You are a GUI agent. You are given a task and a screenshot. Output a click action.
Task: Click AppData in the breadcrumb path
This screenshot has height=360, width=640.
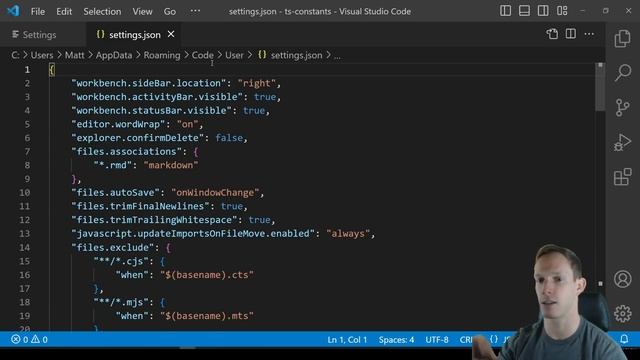(114, 55)
